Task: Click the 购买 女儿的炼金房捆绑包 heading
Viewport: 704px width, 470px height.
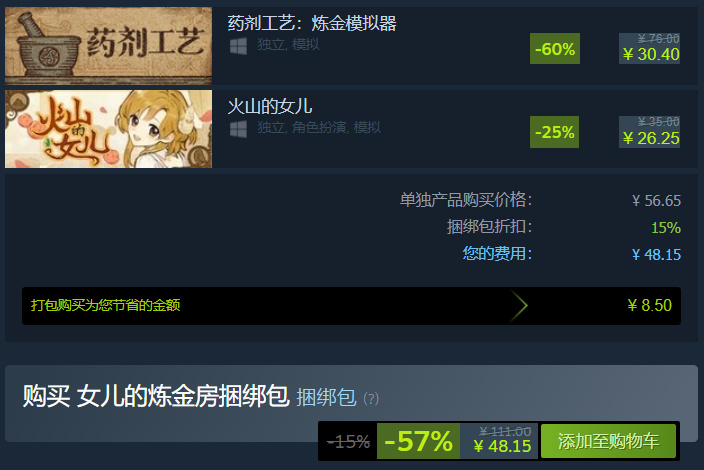Action: pyautogui.click(x=156, y=396)
